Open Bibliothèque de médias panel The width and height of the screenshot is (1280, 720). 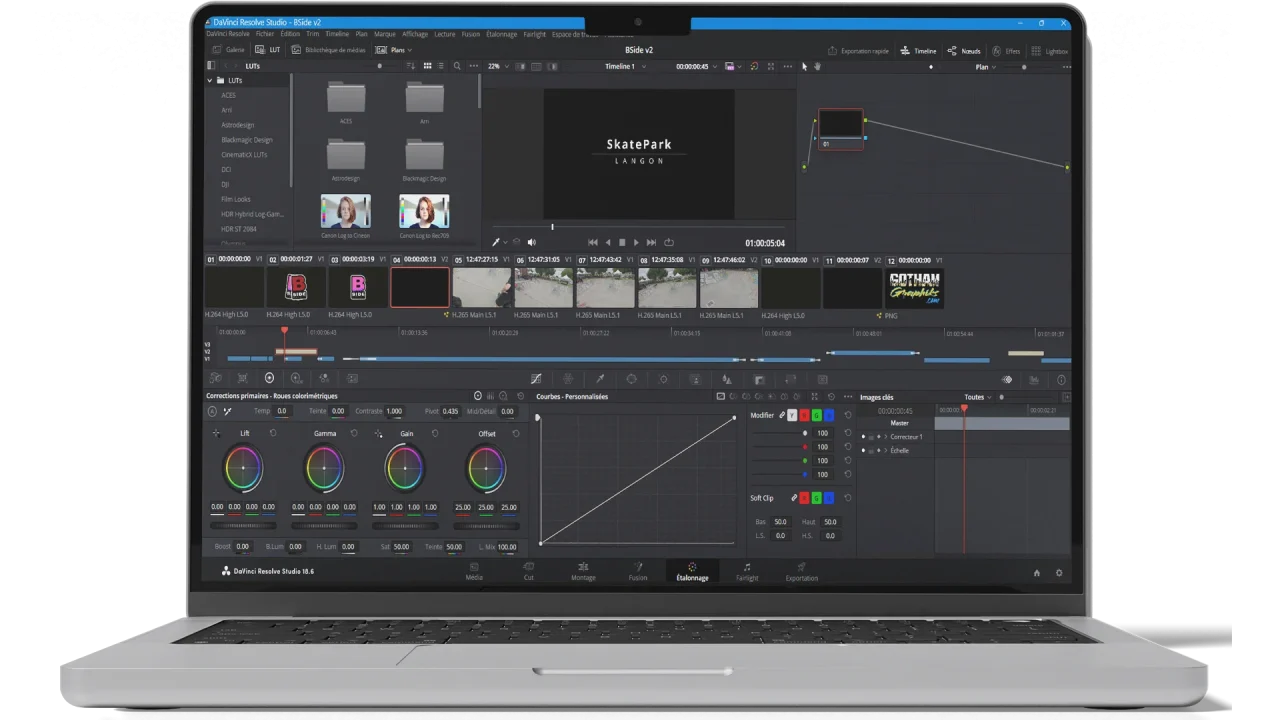[x=329, y=50]
